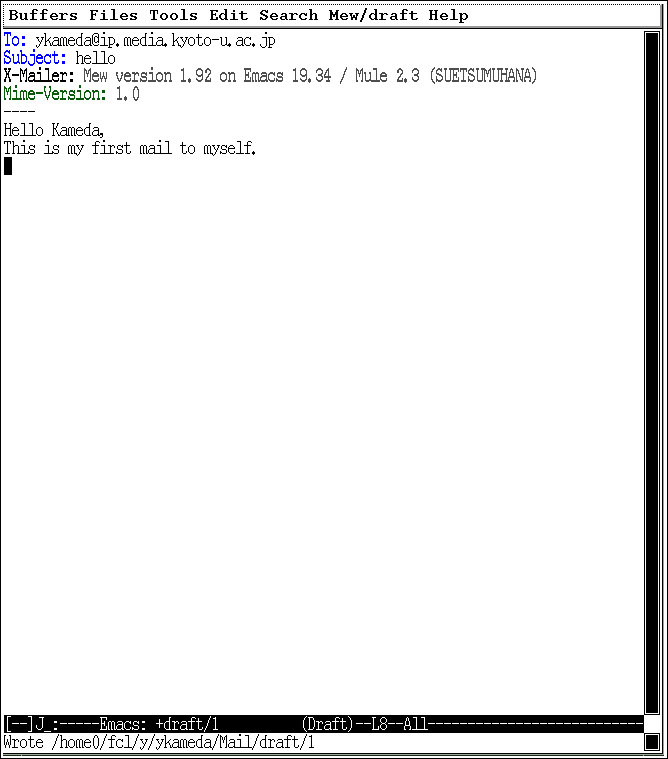Place cursor on Hello Kameda line

click(54, 130)
